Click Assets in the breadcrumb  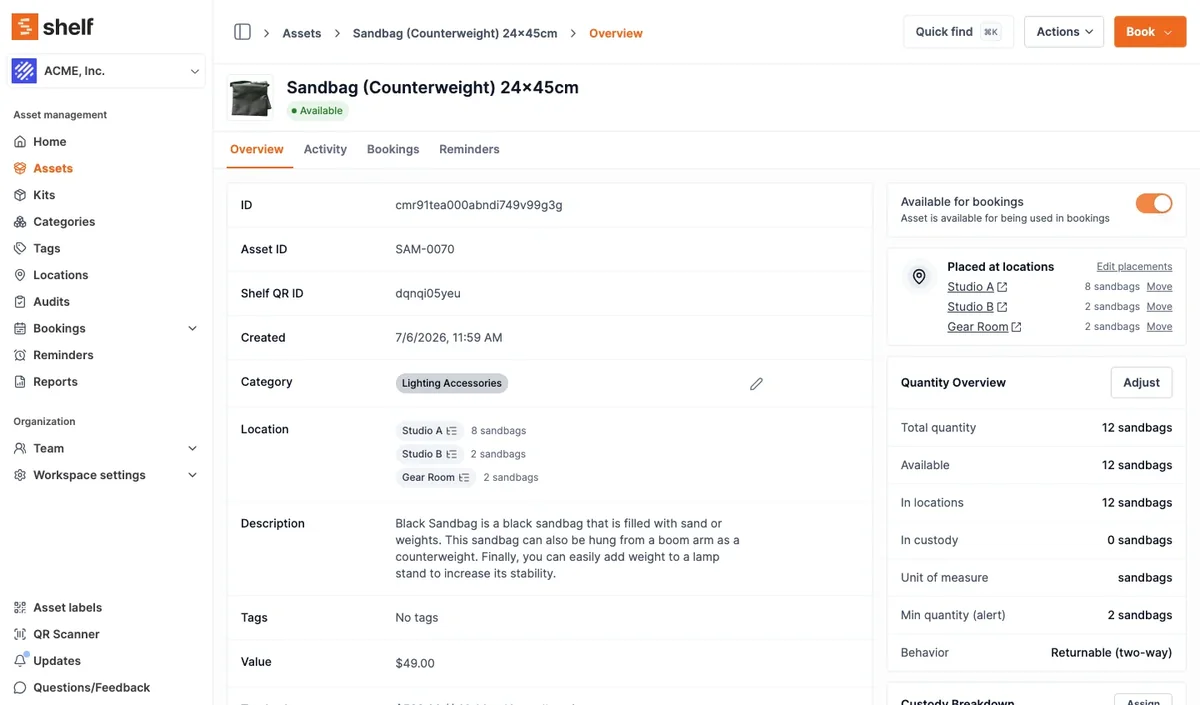(x=302, y=33)
